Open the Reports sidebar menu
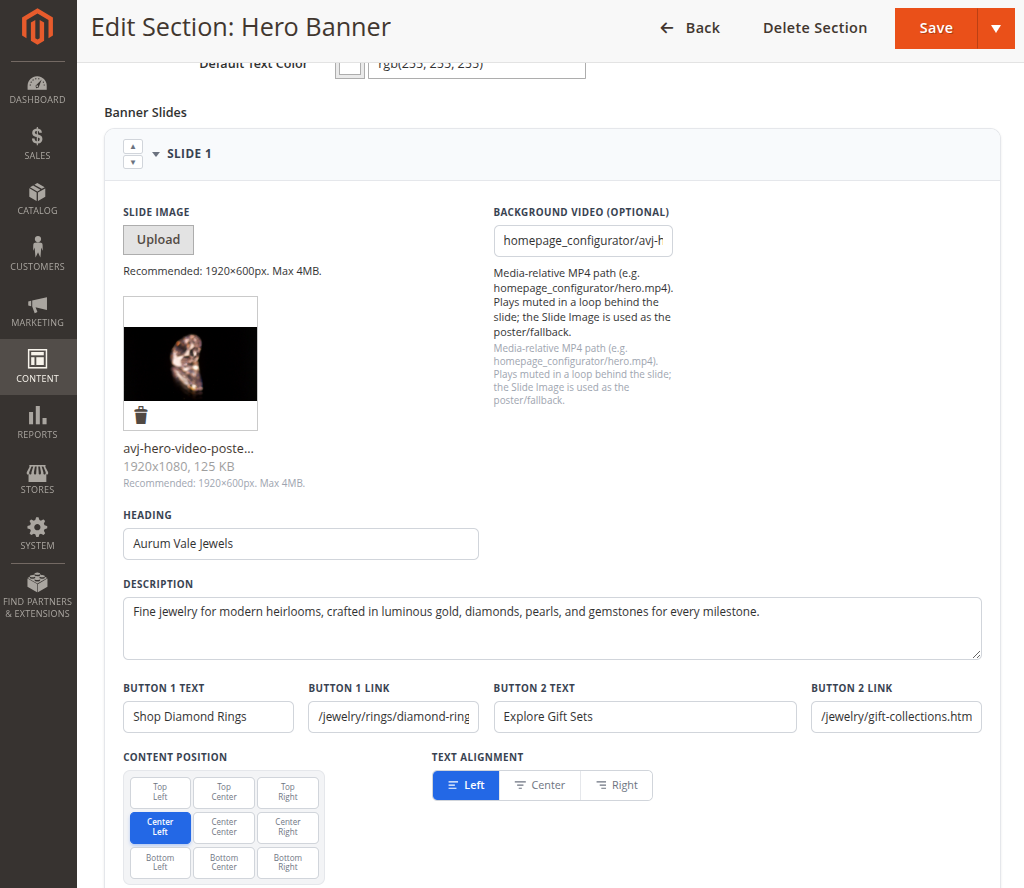Screen dimensions: 1024x888 coord(37,423)
